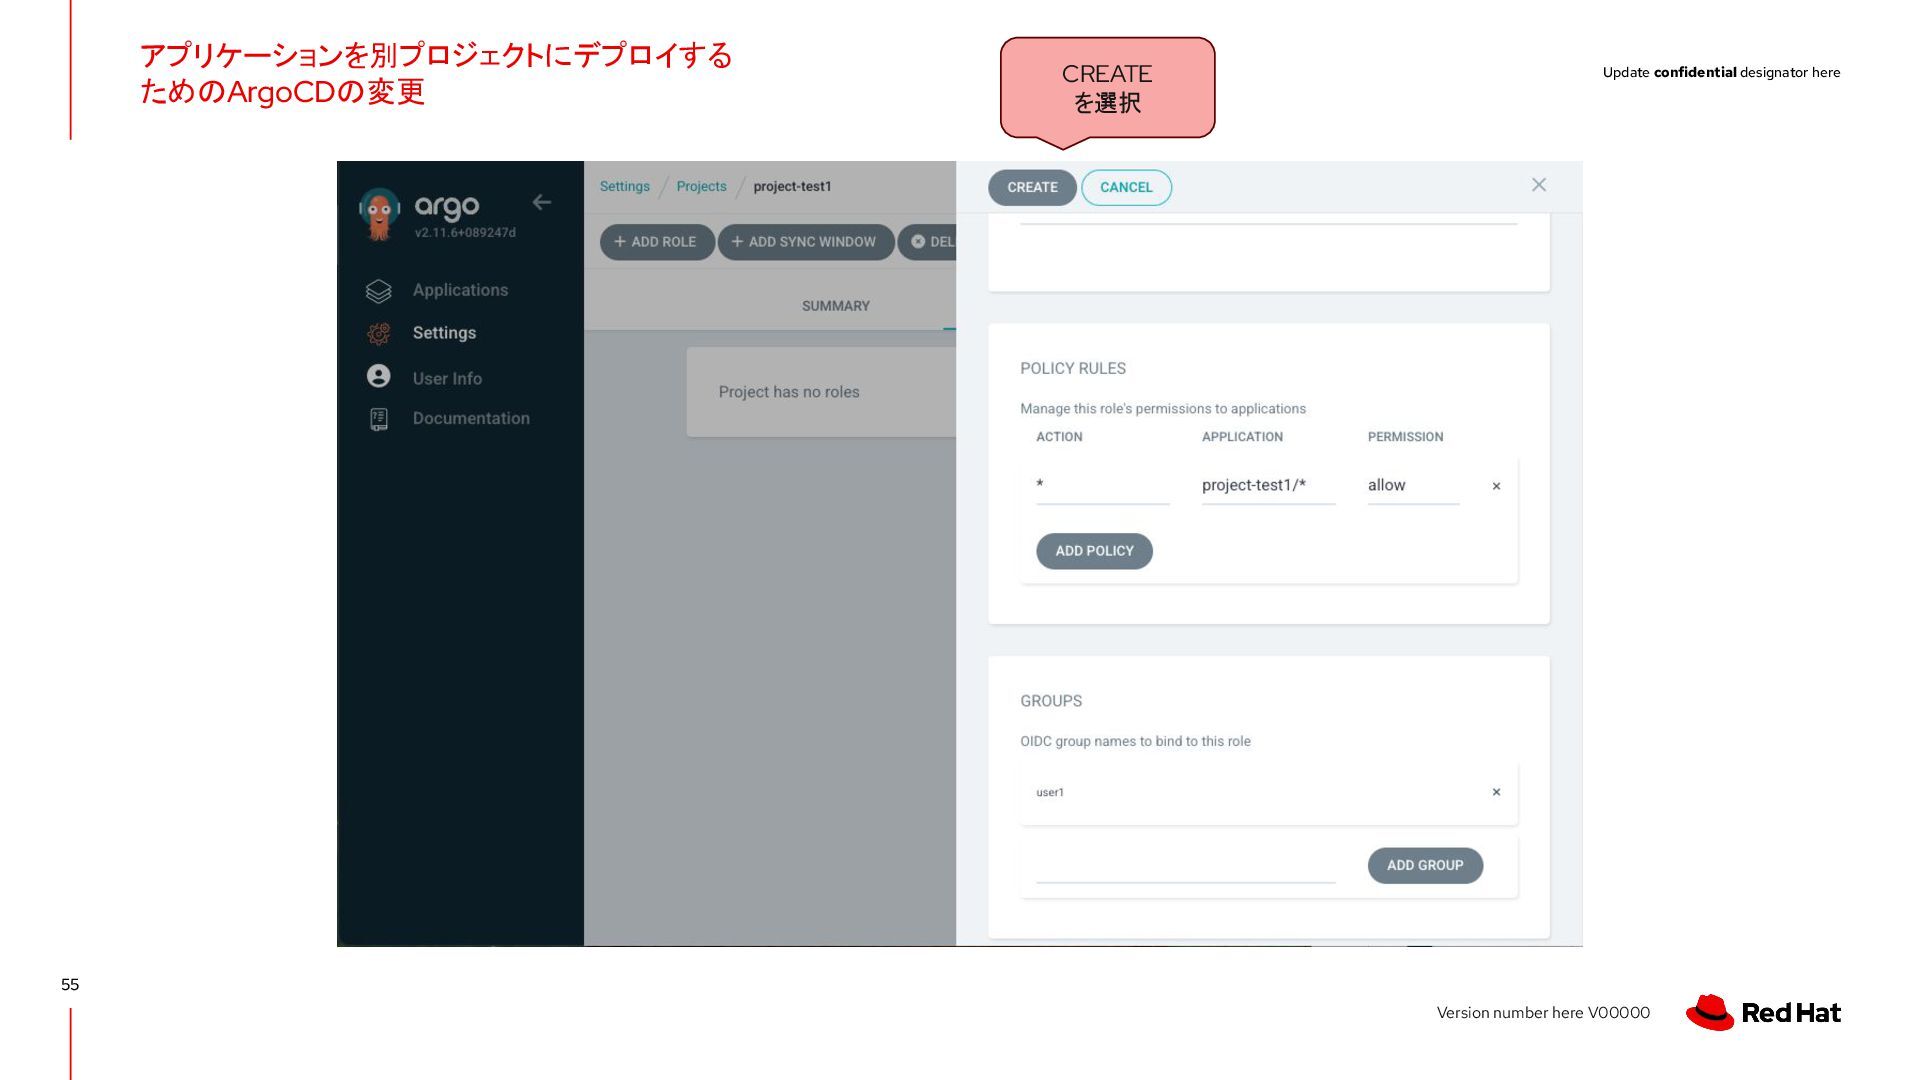This screenshot has width=1920, height=1080.
Task: Click 'Project has no roles' text
Action: point(789,392)
